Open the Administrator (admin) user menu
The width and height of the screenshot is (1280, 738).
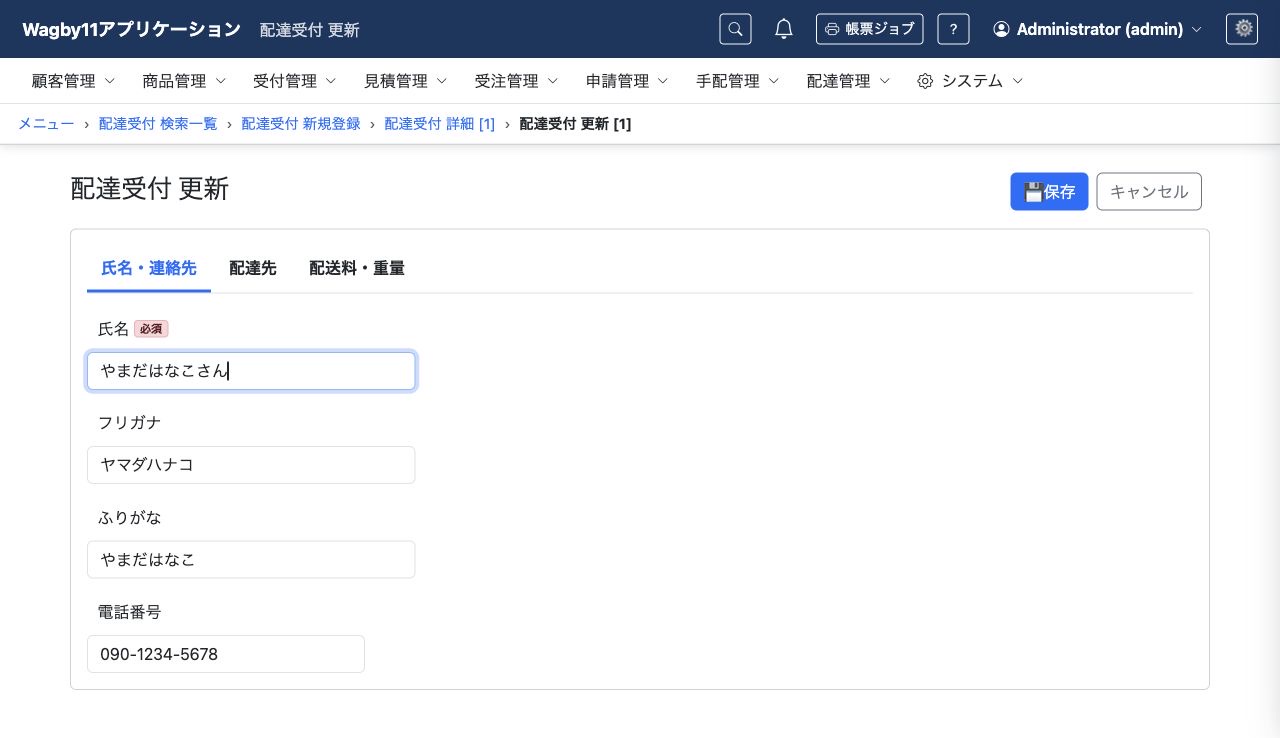(x=1097, y=29)
